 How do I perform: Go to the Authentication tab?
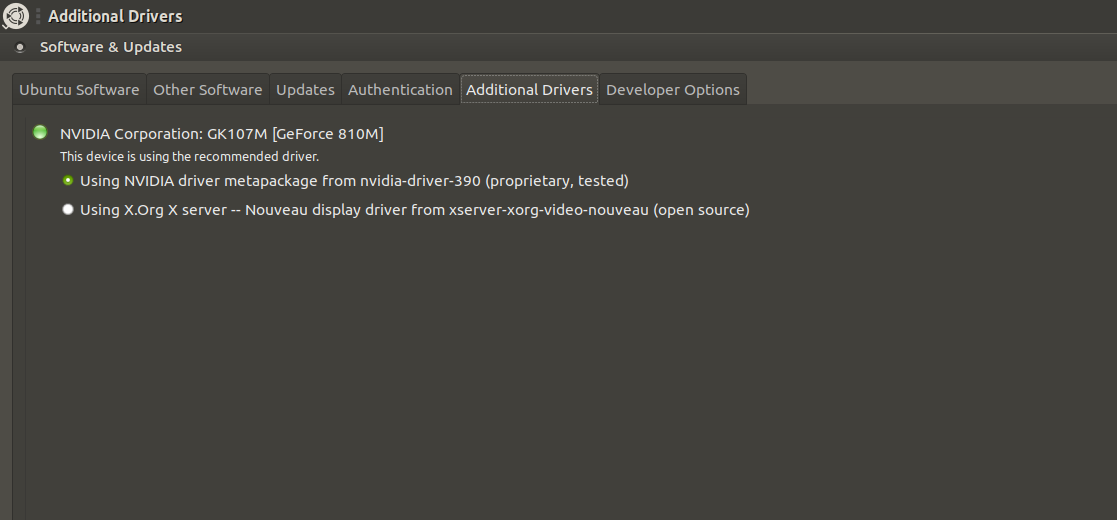click(x=400, y=90)
